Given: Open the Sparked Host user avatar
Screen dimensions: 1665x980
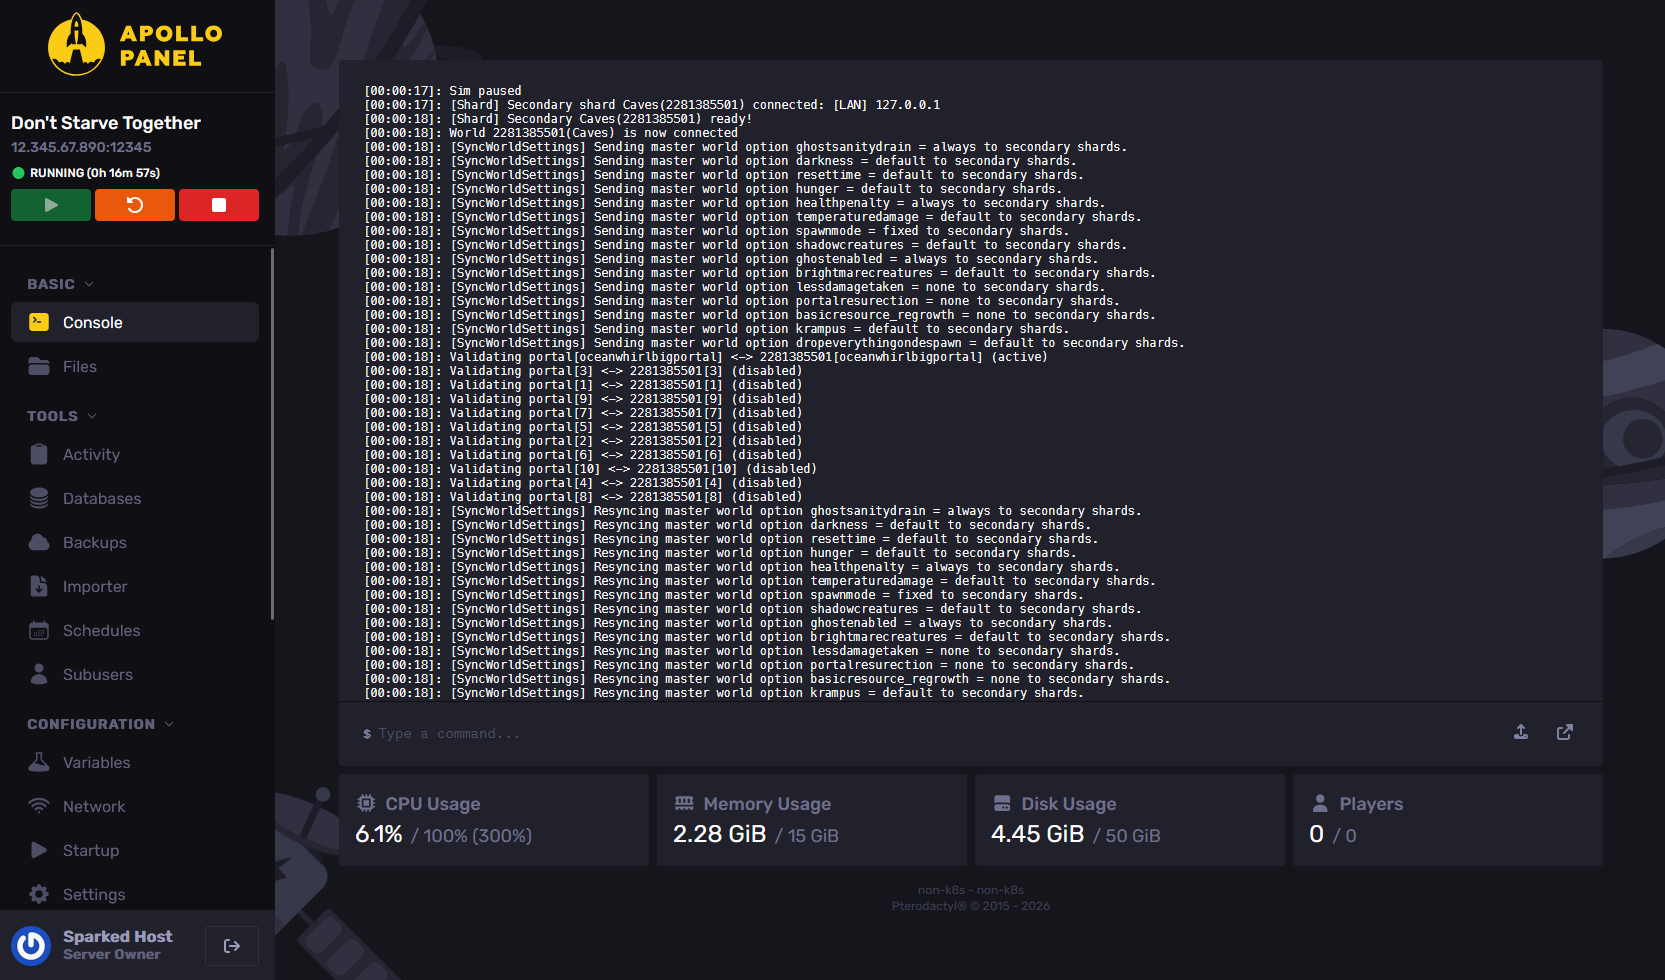Looking at the screenshot, I should pos(31,945).
